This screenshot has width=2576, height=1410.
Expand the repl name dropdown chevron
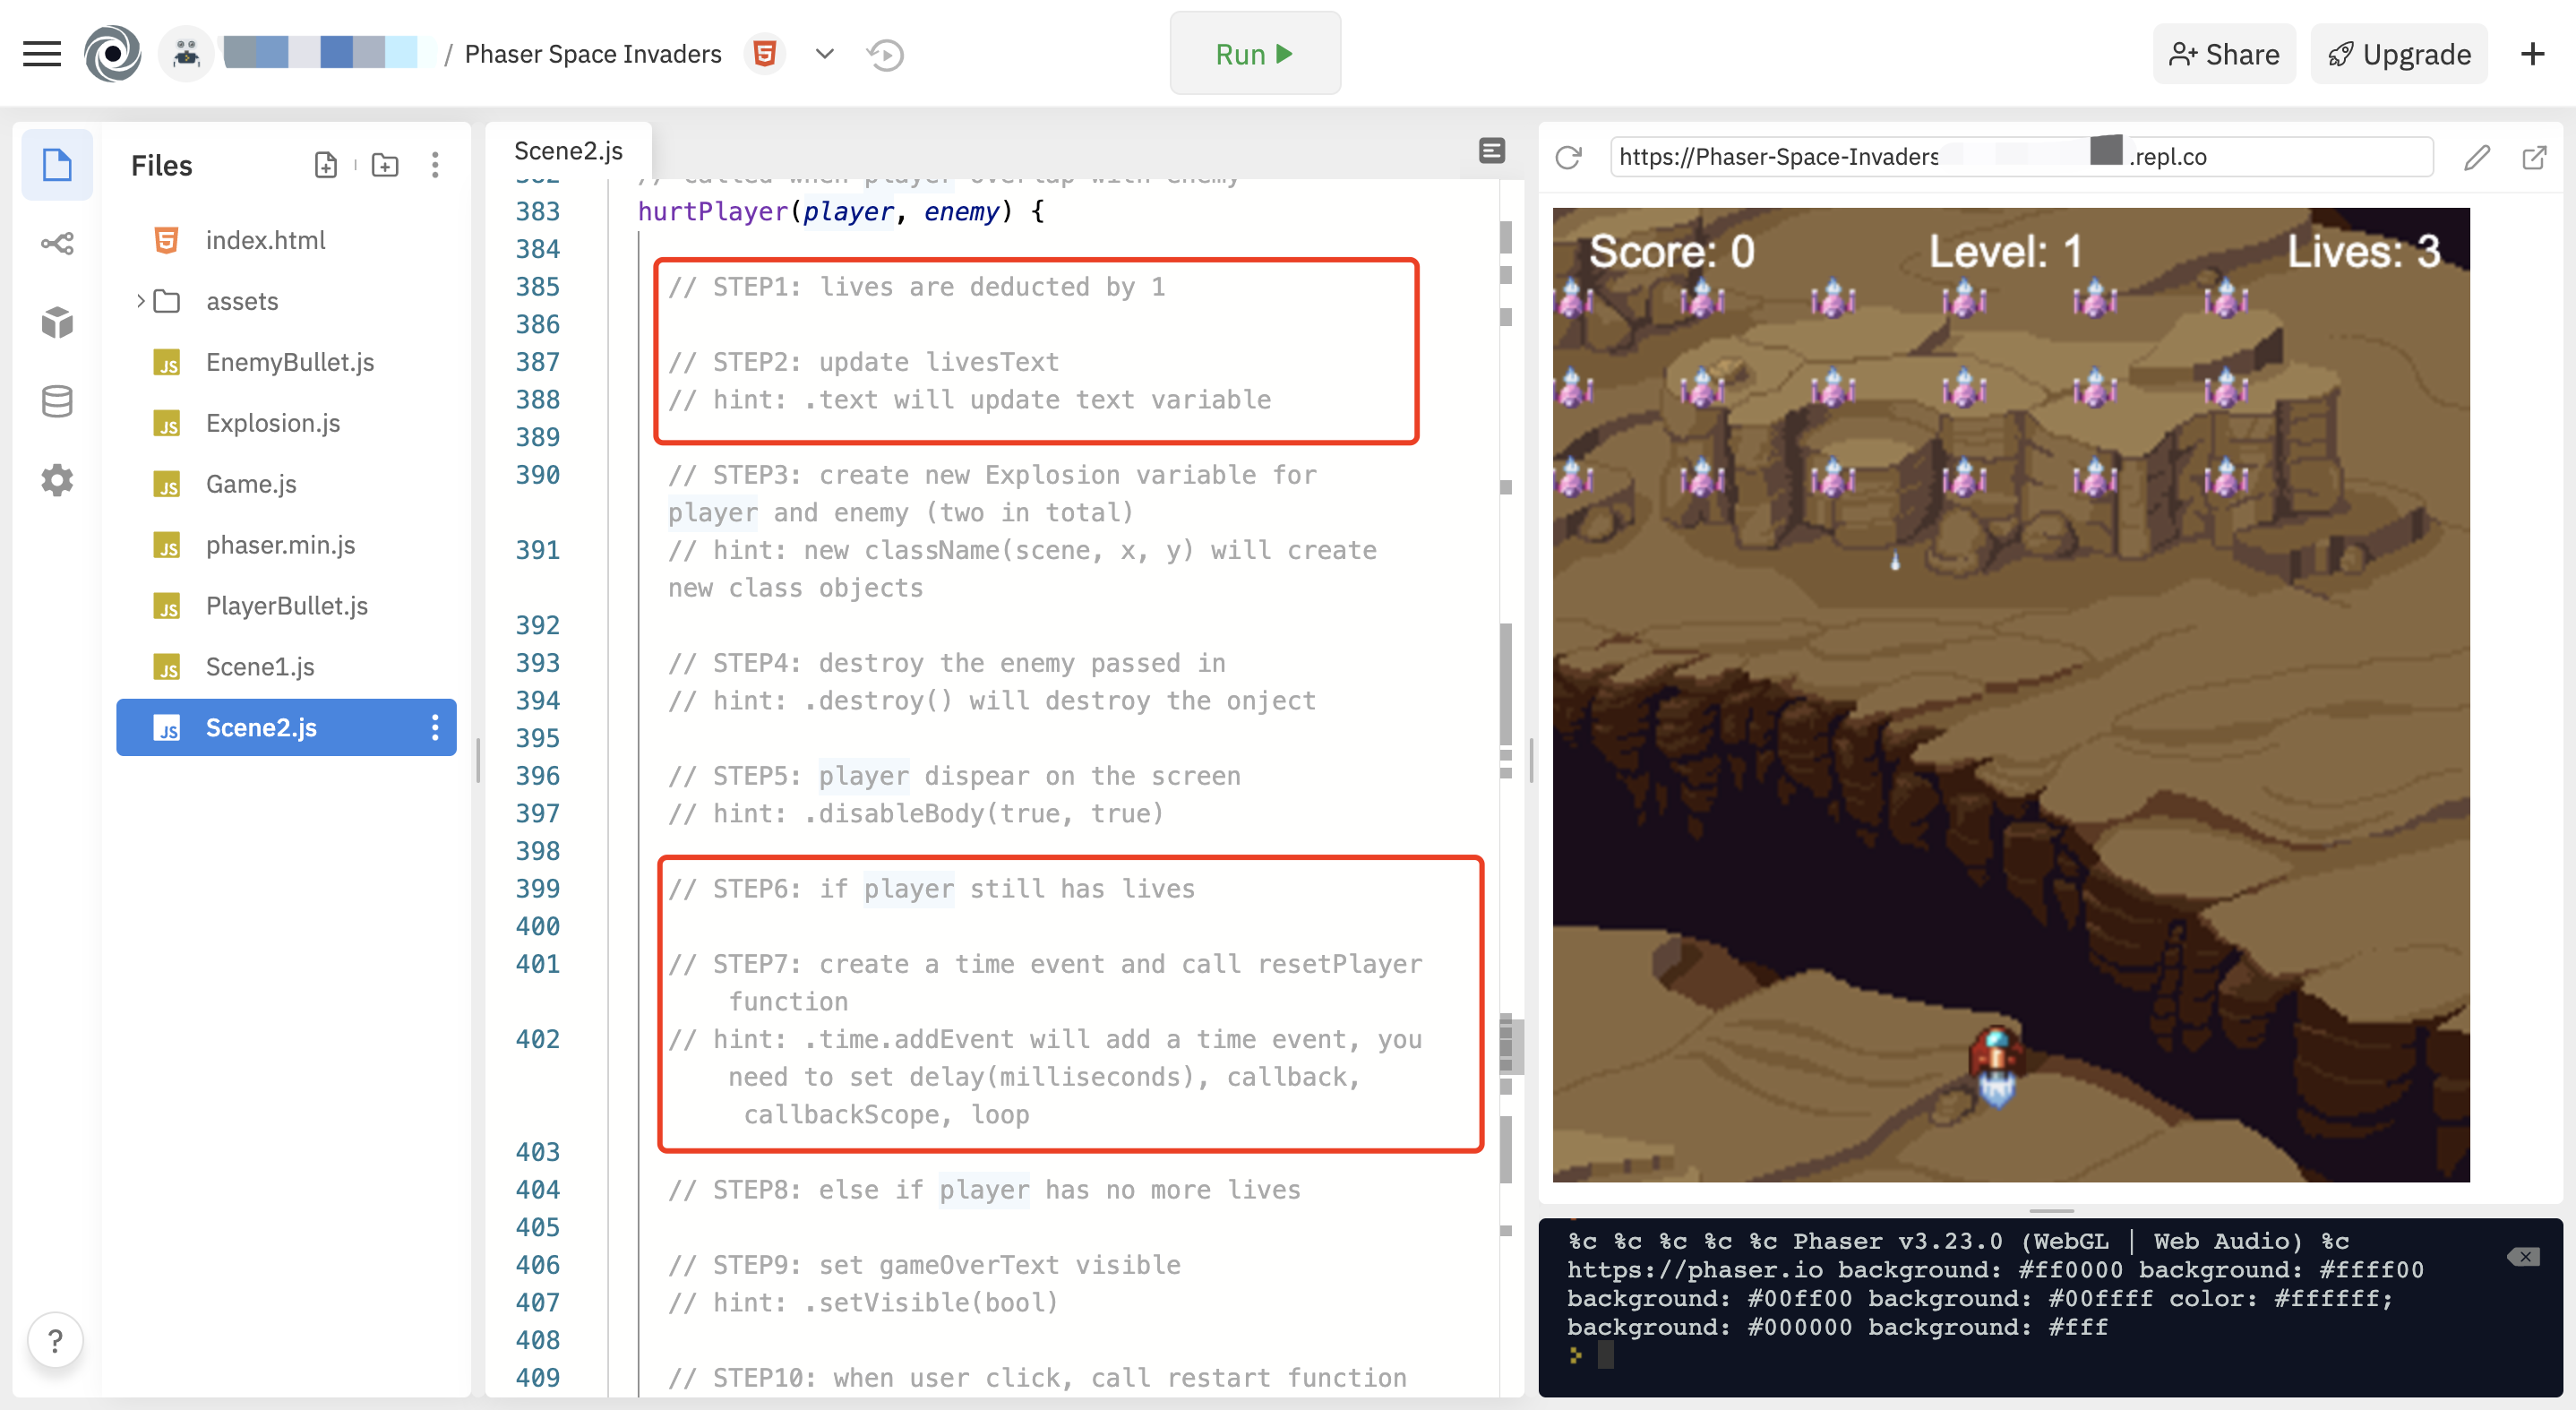click(824, 54)
